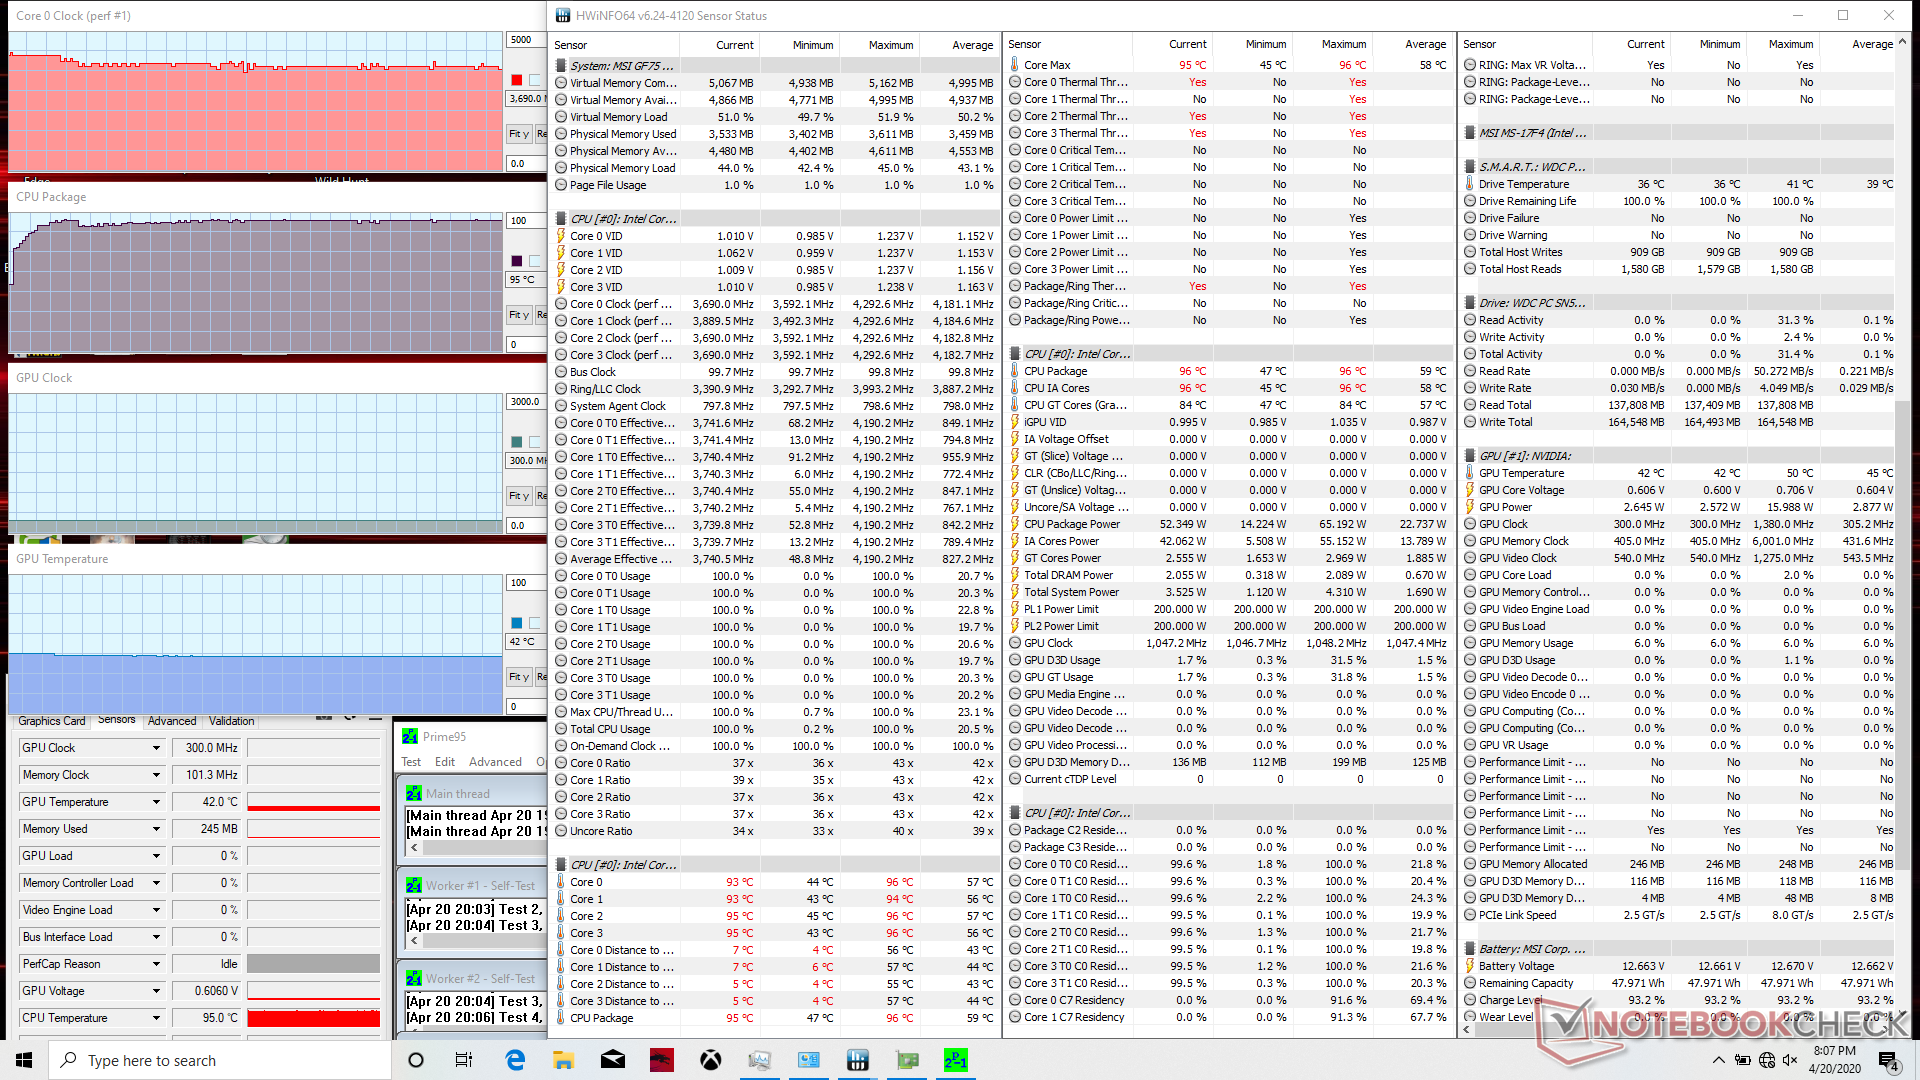
Task: Open Microsoft Edge from the taskbar
Action: 515,1060
